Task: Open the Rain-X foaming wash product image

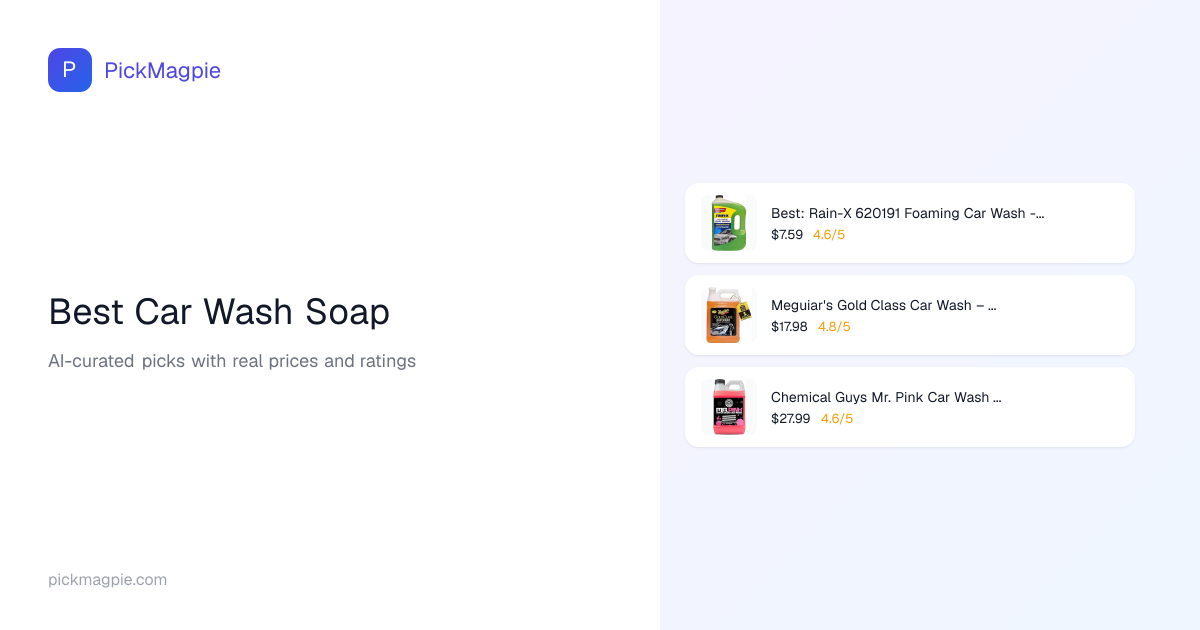Action: 729,223
